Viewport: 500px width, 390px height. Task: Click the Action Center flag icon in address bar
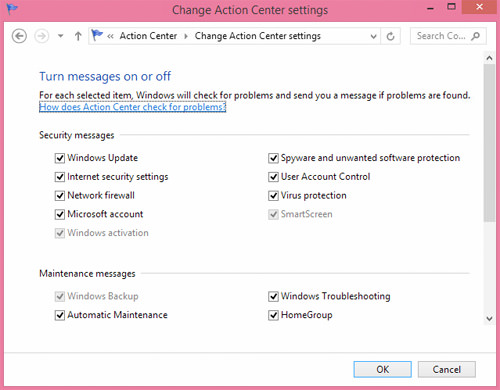(97, 35)
